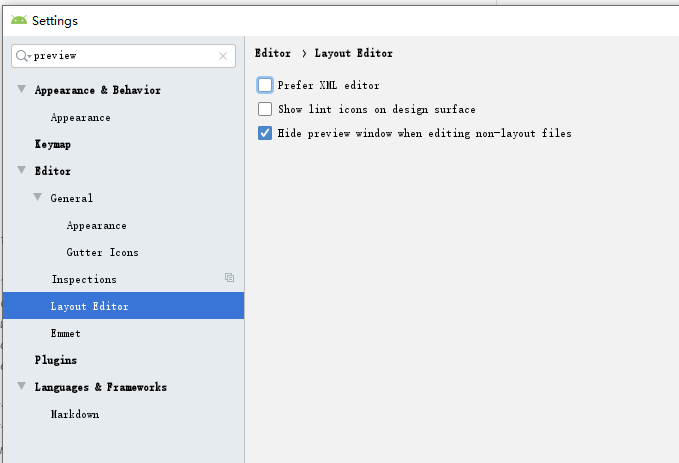Collapse the Editor tree section
679x463 pixels.
tap(21, 170)
